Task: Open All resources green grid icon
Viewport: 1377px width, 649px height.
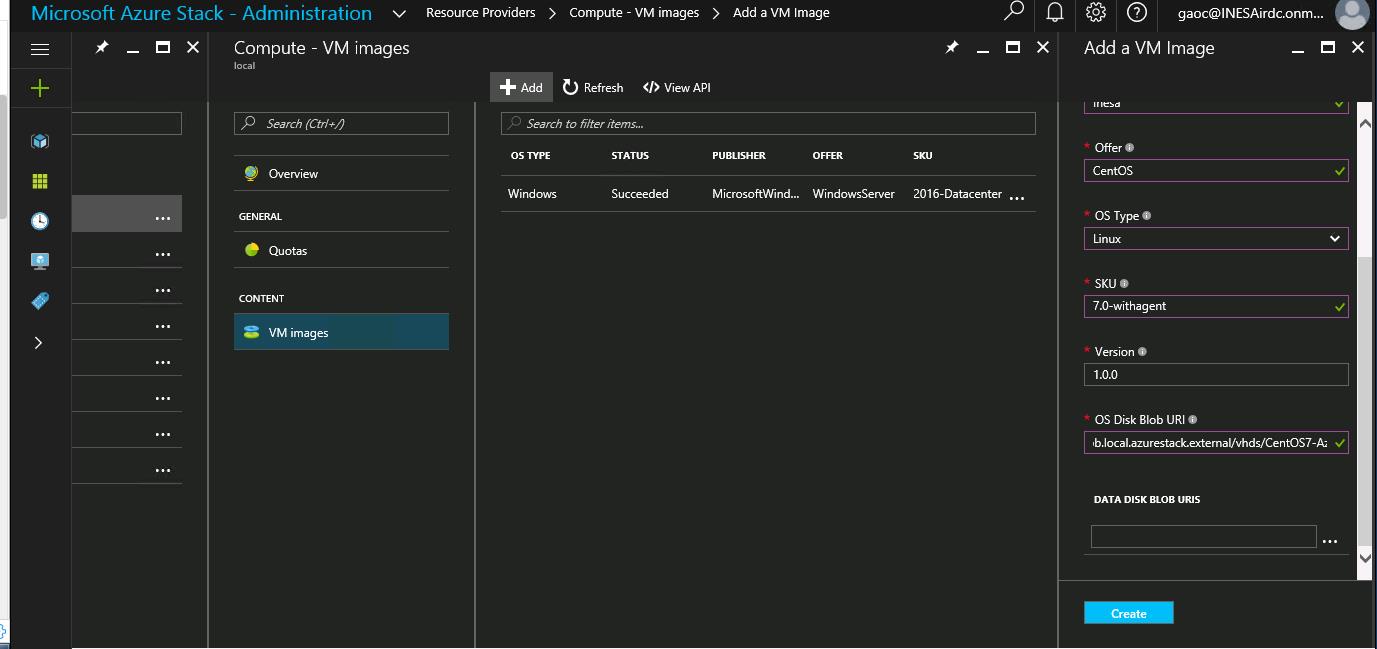Action: [40, 181]
